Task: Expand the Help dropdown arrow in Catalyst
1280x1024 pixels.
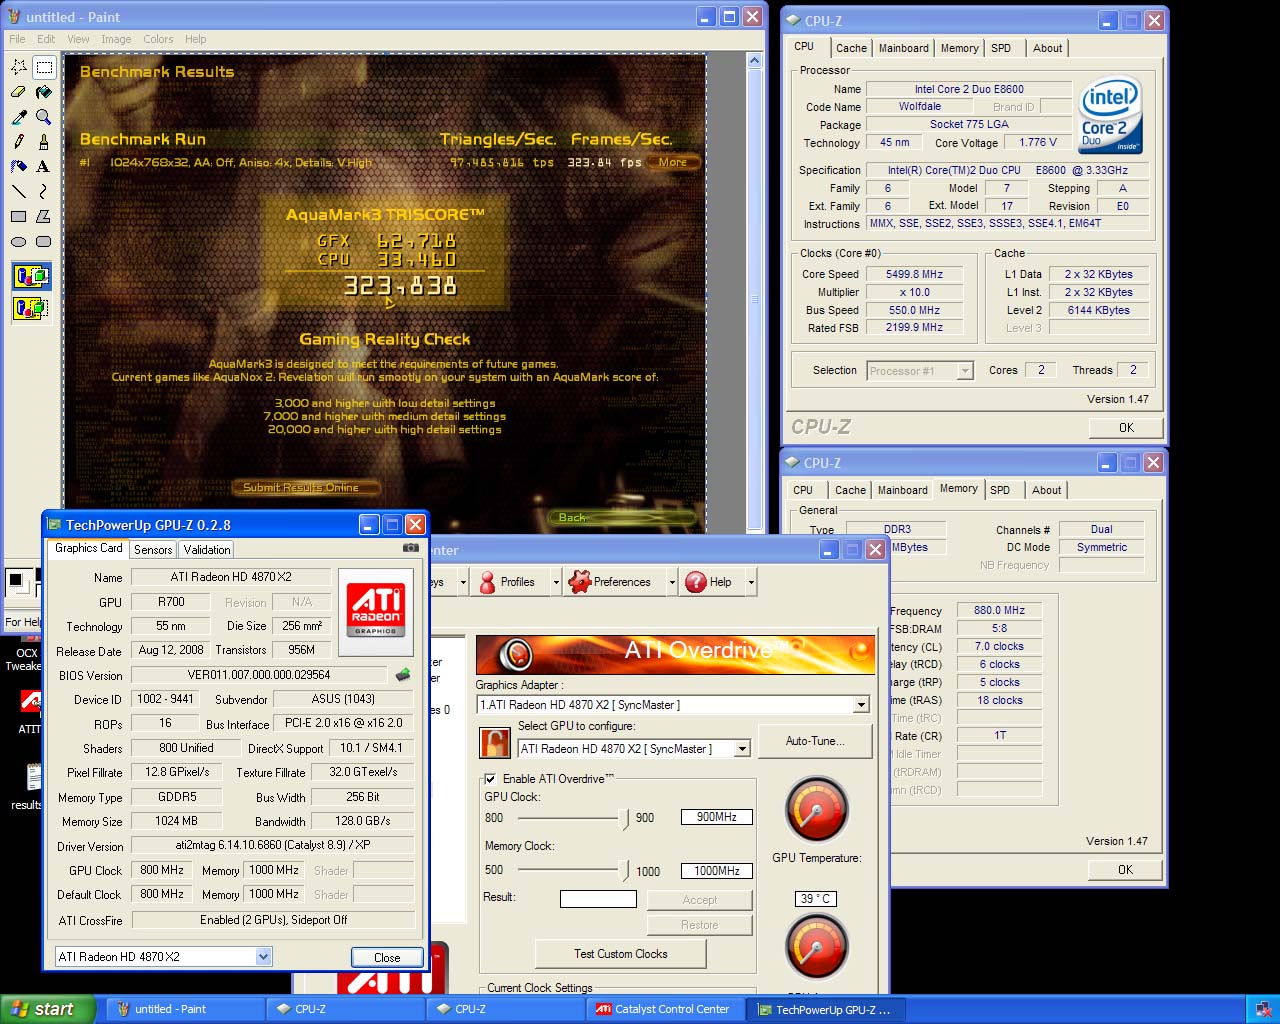Action: (x=751, y=582)
